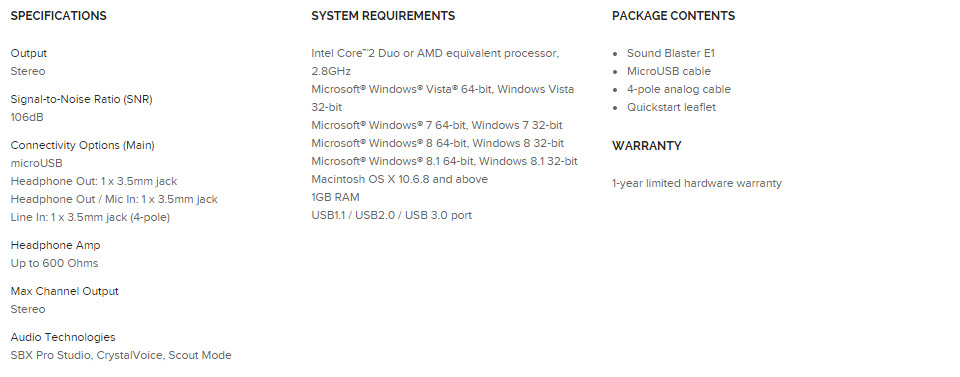Select the Signal-to-Noise Ratio (SNR) label
The height and width of the screenshot is (377, 960).
tap(81, 99)
